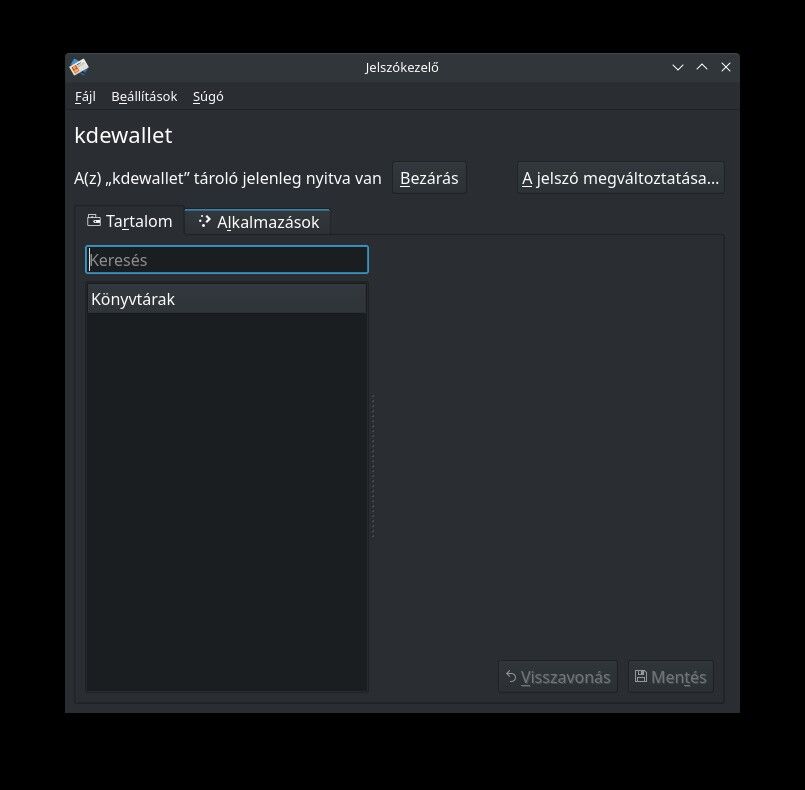Click the Bezárás button to close the wallet
Screen dimensions: 805x790
(x=429, y=178)
